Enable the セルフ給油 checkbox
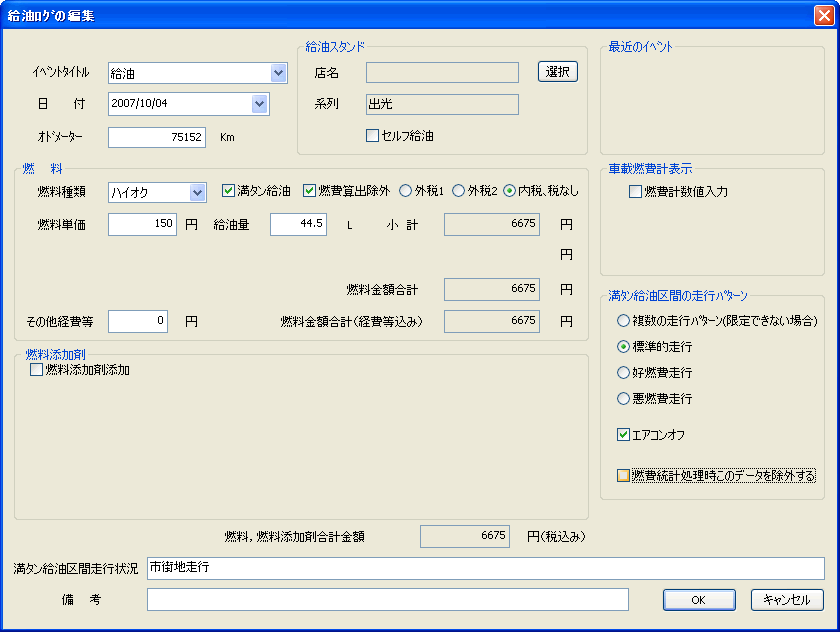 tap(373, 136)
